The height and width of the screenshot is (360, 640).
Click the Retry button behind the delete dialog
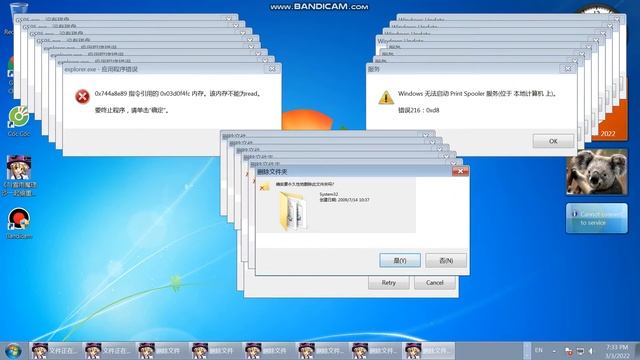click(389, 282)
